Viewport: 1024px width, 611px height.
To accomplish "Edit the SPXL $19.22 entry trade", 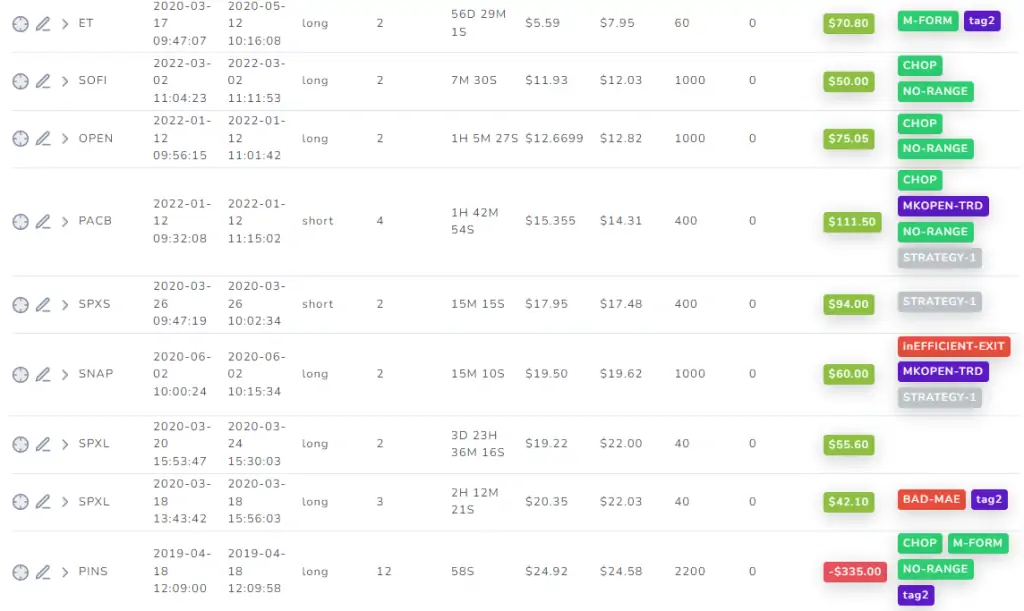I will [43, 444].
